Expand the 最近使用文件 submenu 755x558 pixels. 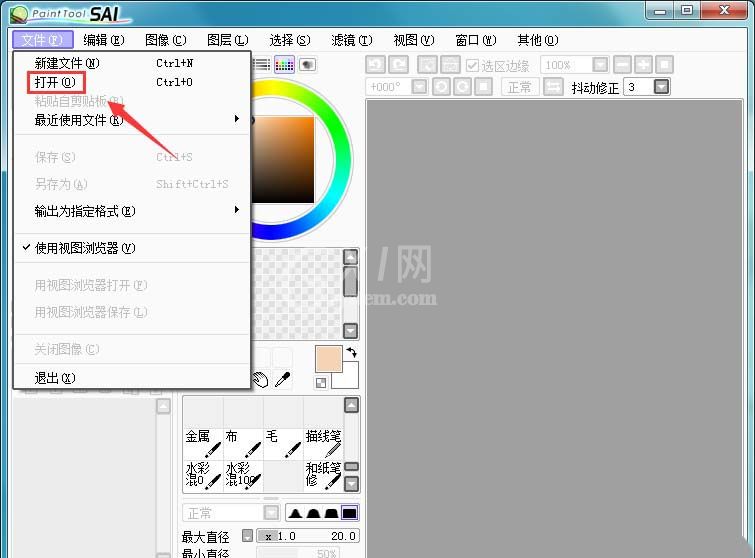click(x=132, y=120)
